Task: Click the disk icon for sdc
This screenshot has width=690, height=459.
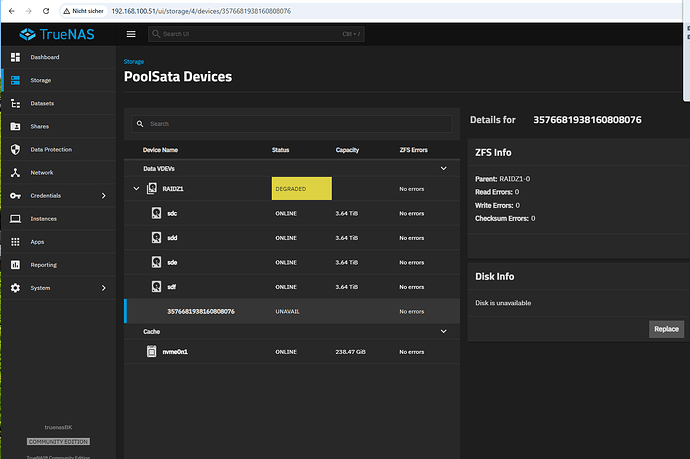Action: pyautogui.click(x=156, y=213)
